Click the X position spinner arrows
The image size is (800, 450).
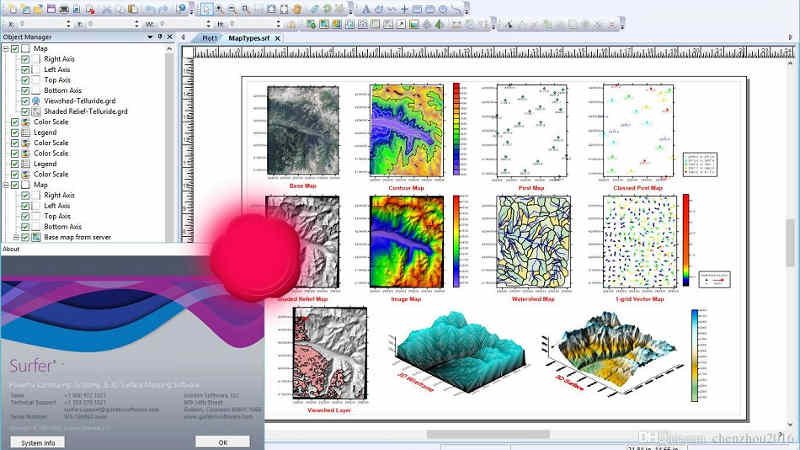[68, 24]
